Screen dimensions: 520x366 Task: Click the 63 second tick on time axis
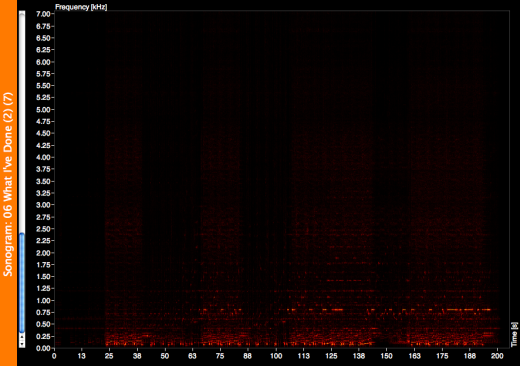pyautogui.click(x=192, y=356)
